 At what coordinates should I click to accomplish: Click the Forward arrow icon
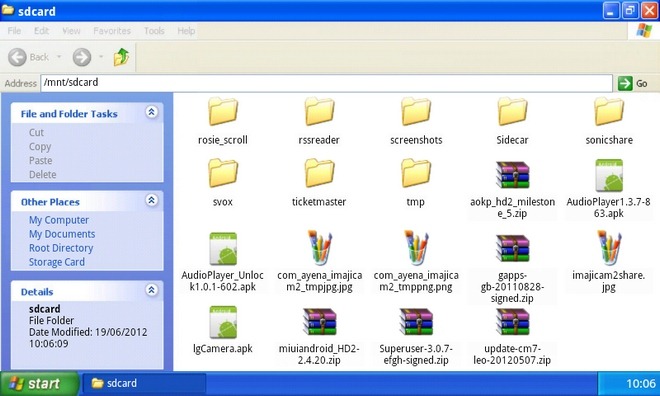pyautogui.click(x=82, y=57)
